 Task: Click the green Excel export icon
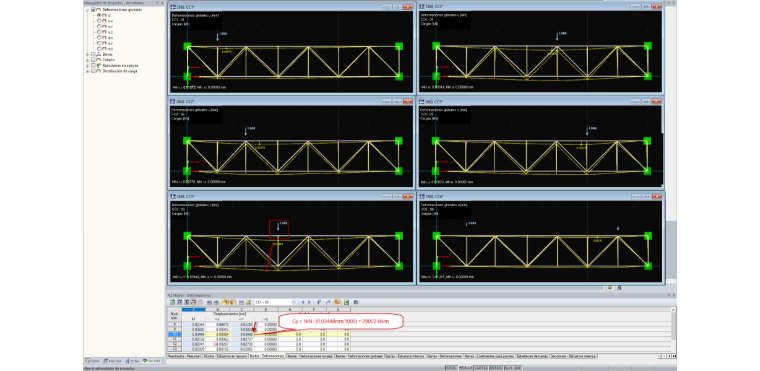point(346,302)
